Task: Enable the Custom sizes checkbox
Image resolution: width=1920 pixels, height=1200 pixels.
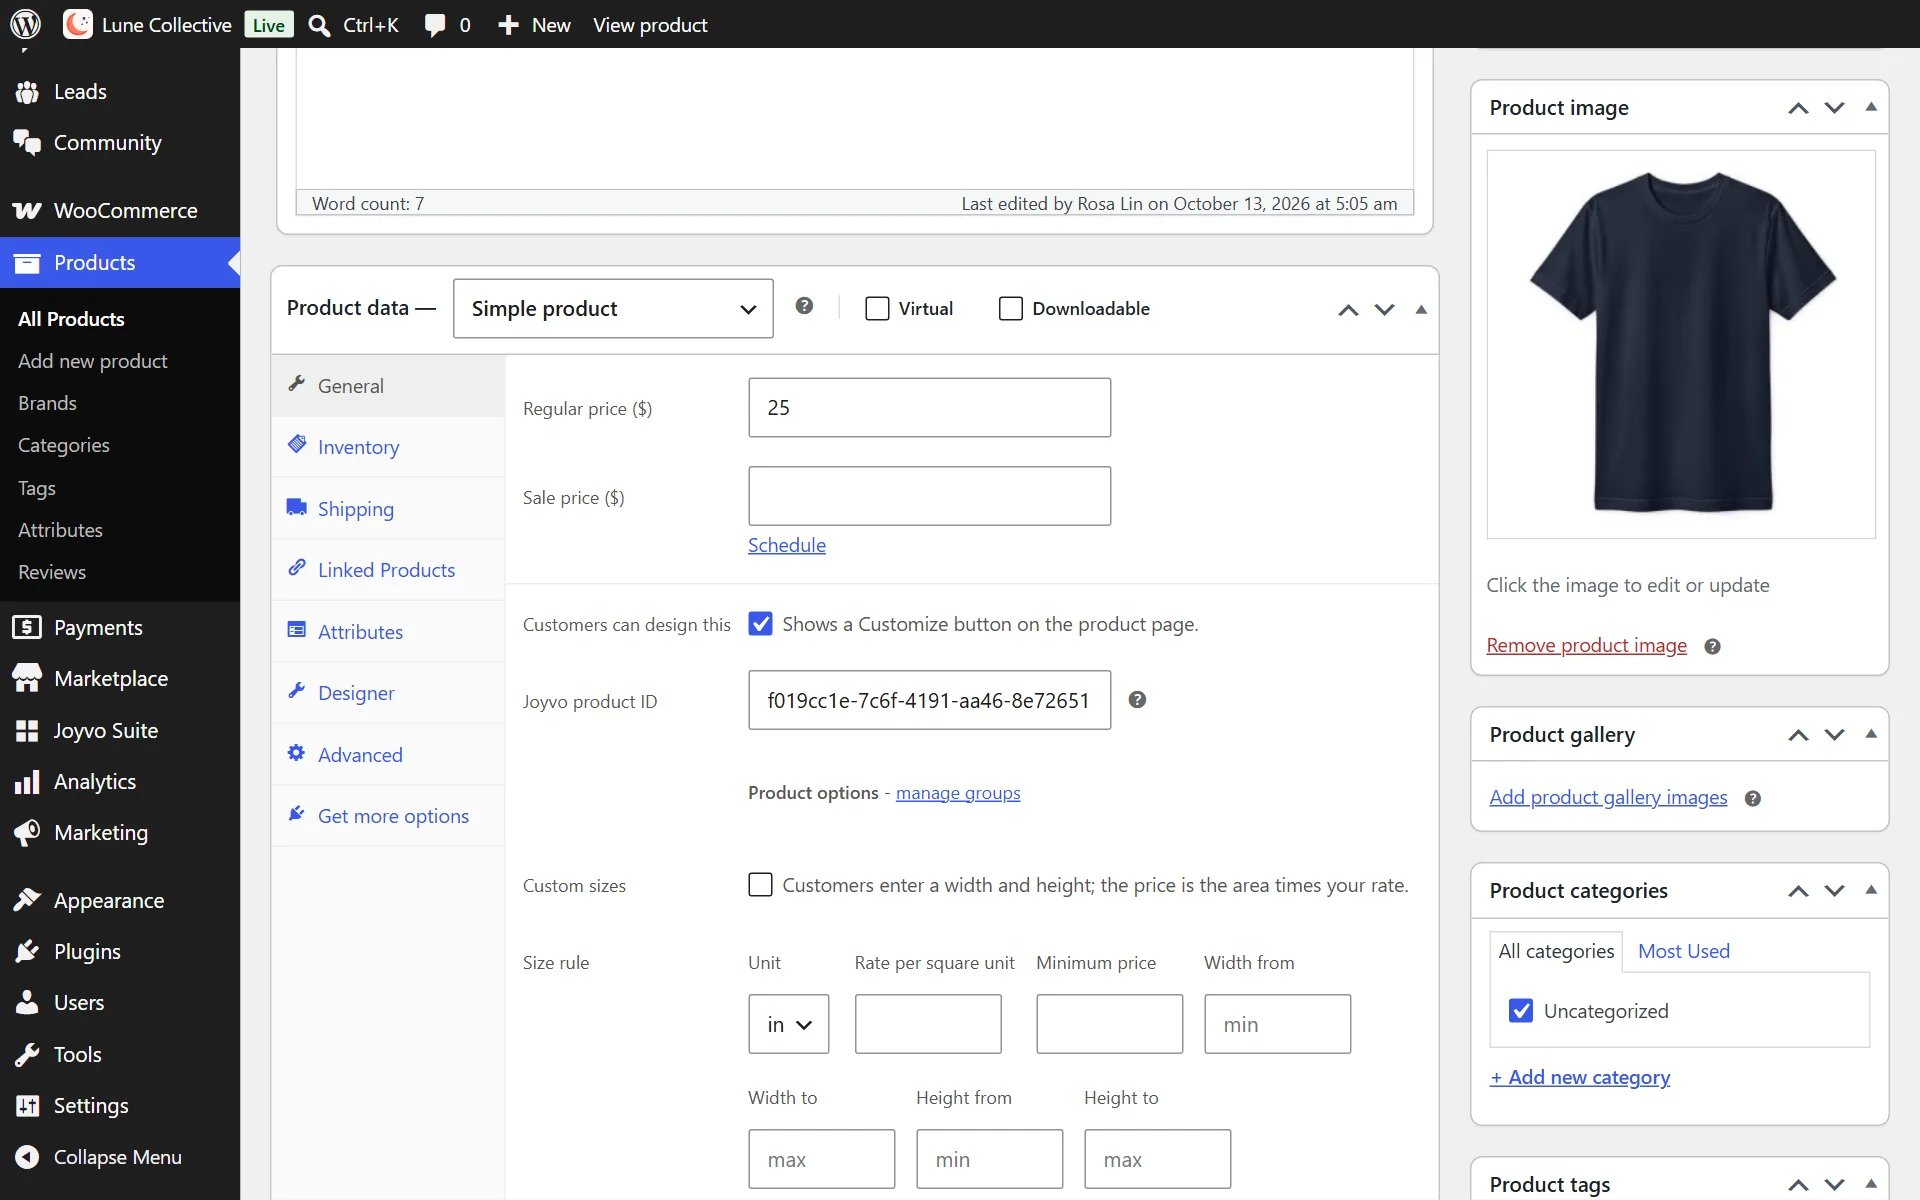Action: (760, 885)
